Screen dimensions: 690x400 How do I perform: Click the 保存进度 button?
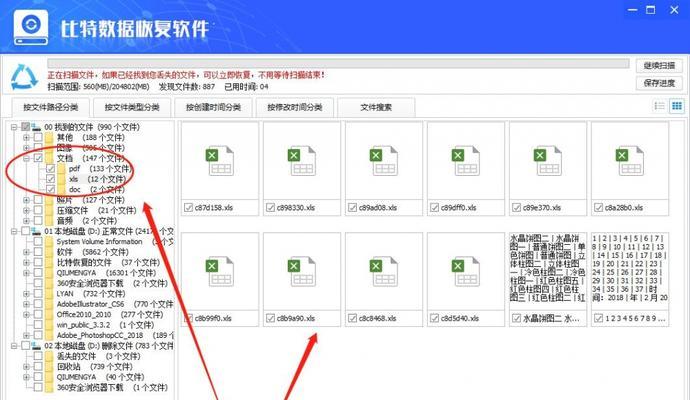[x=661, y=82]
